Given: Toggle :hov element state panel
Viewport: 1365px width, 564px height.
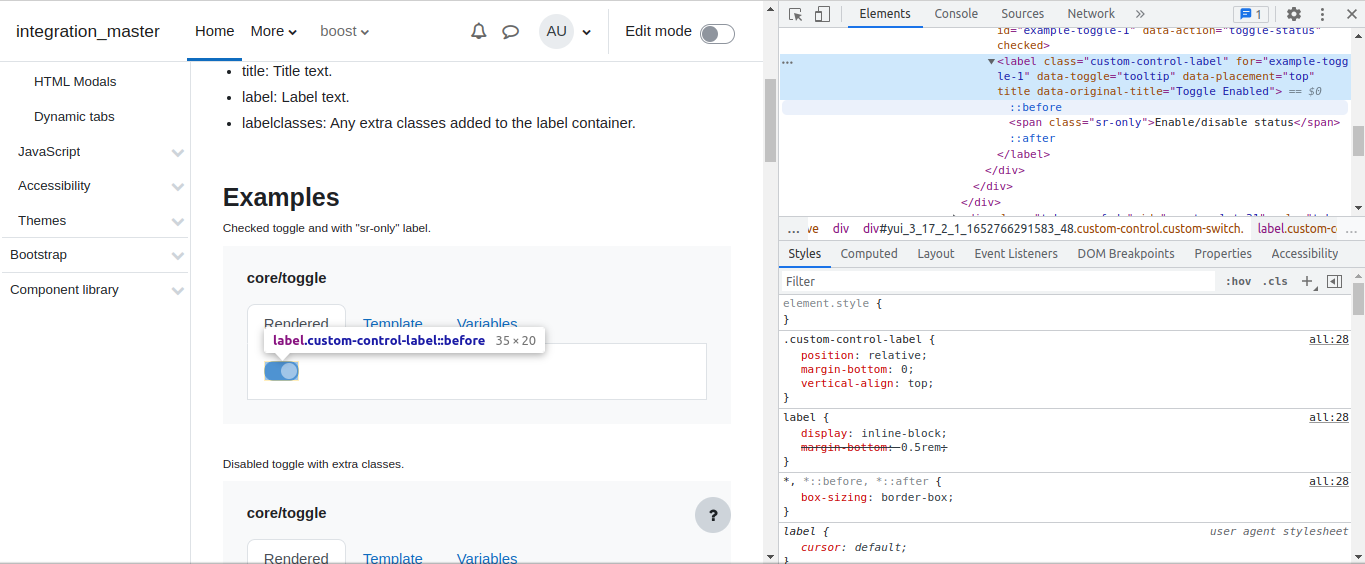Looking at the screenshot, I should pos(1238,282).
